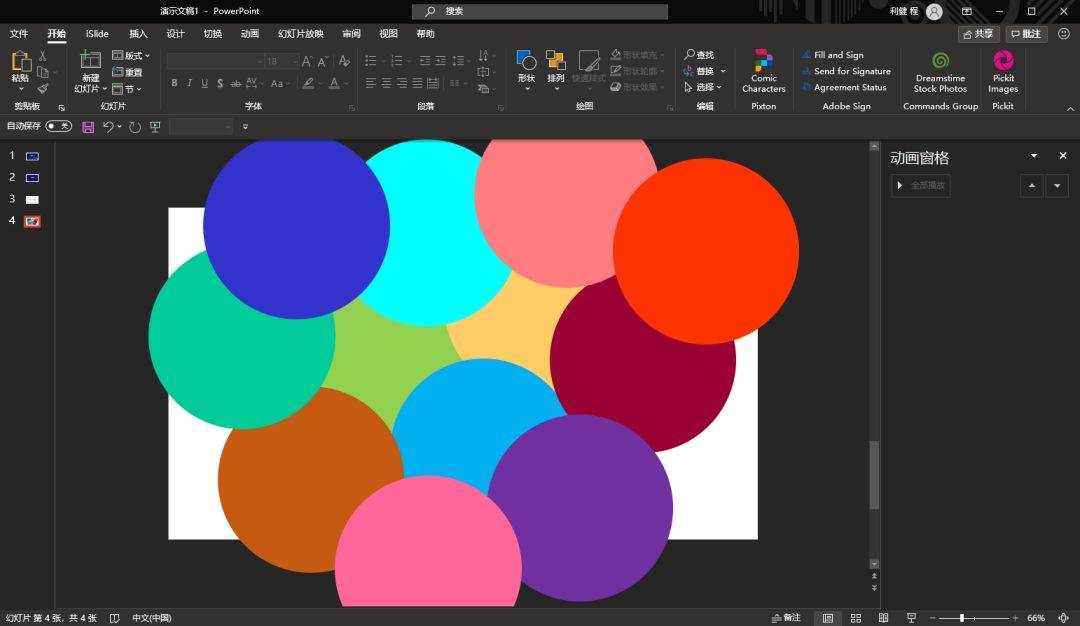Screen dimensions: 1080x626
Task: Switch to Slide Sorter view icon
Action: coord(855,618)
